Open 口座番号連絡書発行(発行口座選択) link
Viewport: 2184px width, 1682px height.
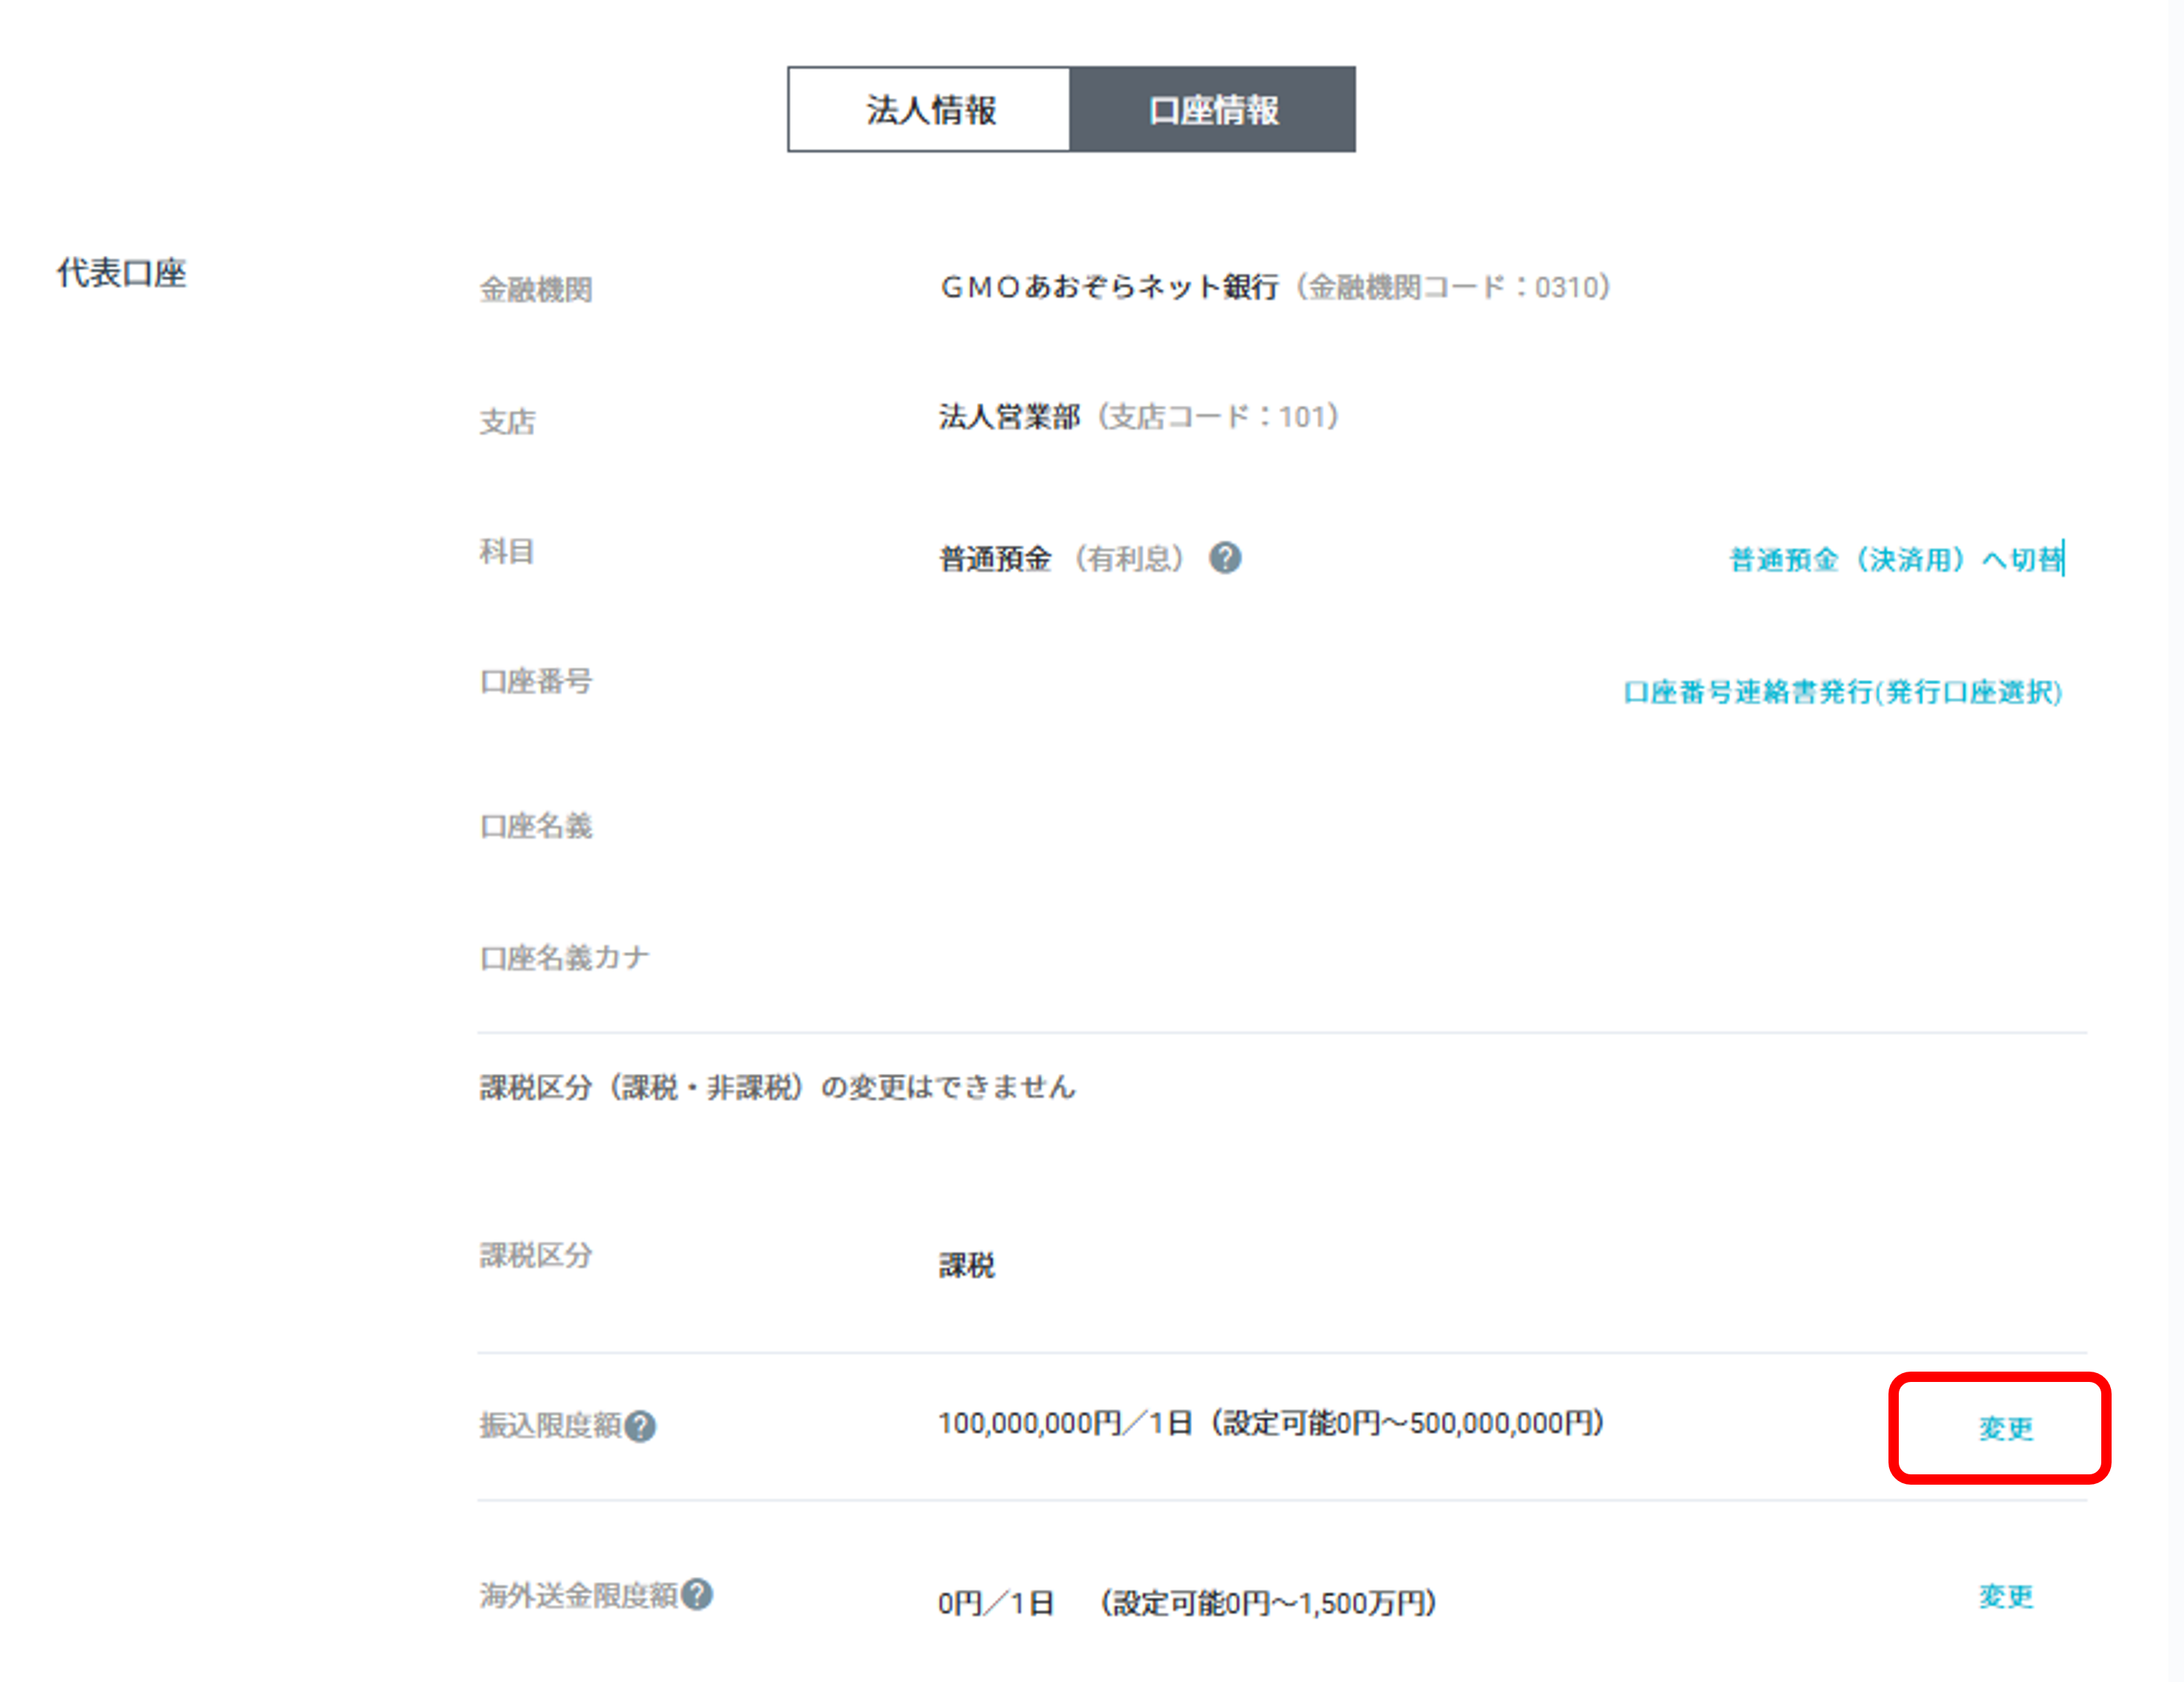point(1842,692)
